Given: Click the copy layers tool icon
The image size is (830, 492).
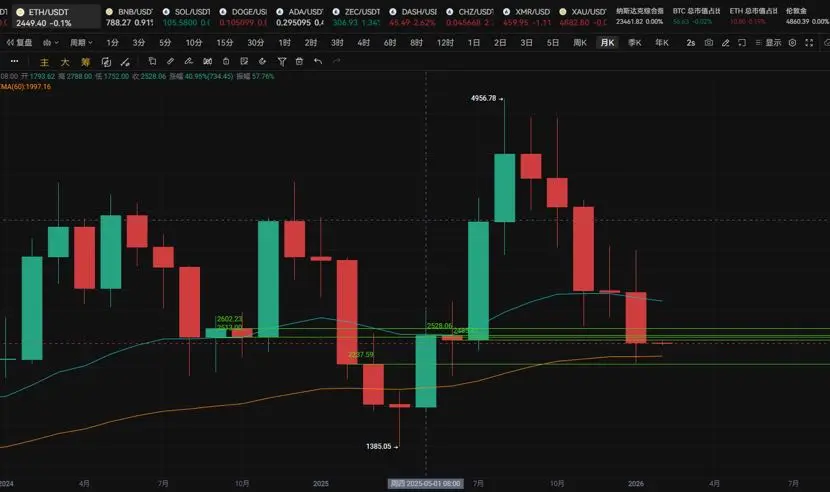Looking at the screenshot, I should [x=152, y=61].
